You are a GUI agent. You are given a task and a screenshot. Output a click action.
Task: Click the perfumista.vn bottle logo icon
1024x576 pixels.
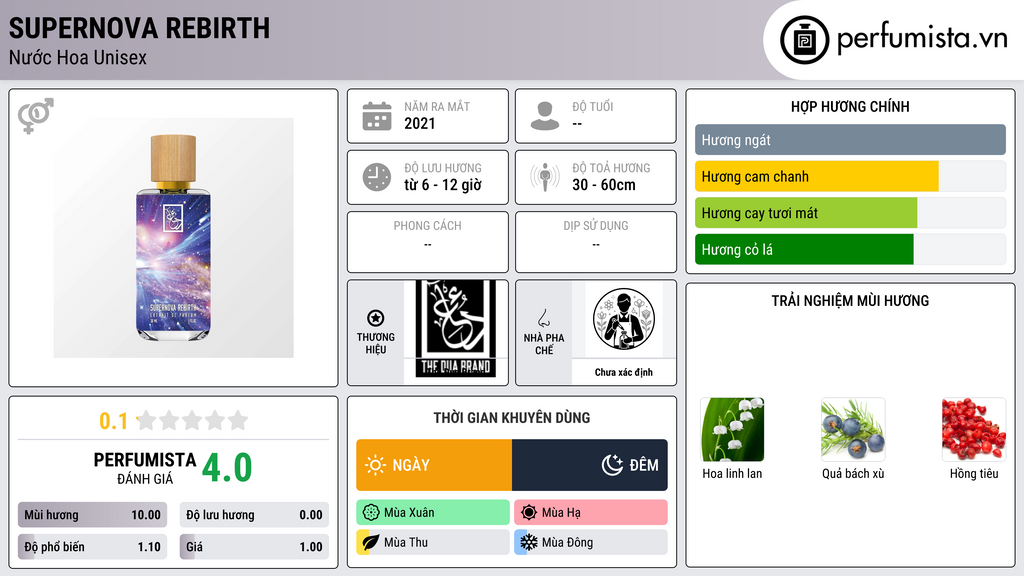(x=804, y=40)
